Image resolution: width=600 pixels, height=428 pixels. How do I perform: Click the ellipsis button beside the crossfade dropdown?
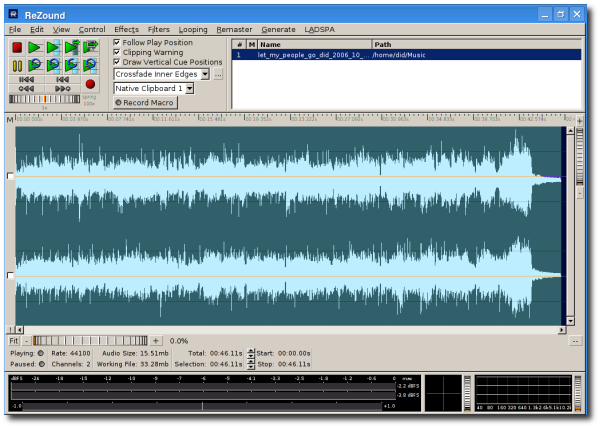point(218,74)
